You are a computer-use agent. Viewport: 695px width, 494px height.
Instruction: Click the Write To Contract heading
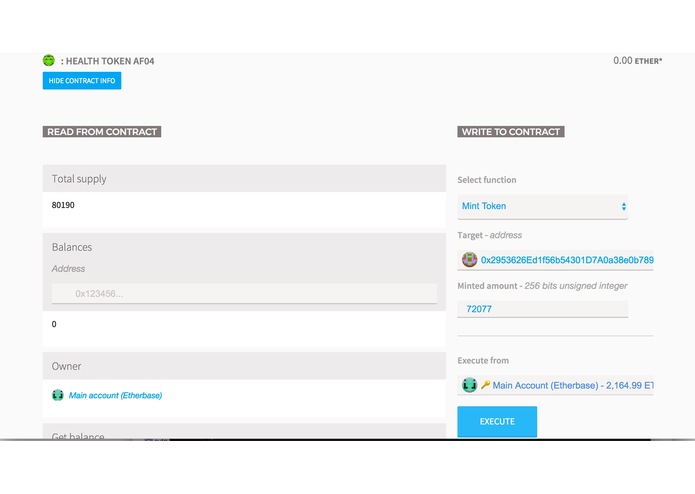coord(511,132)
